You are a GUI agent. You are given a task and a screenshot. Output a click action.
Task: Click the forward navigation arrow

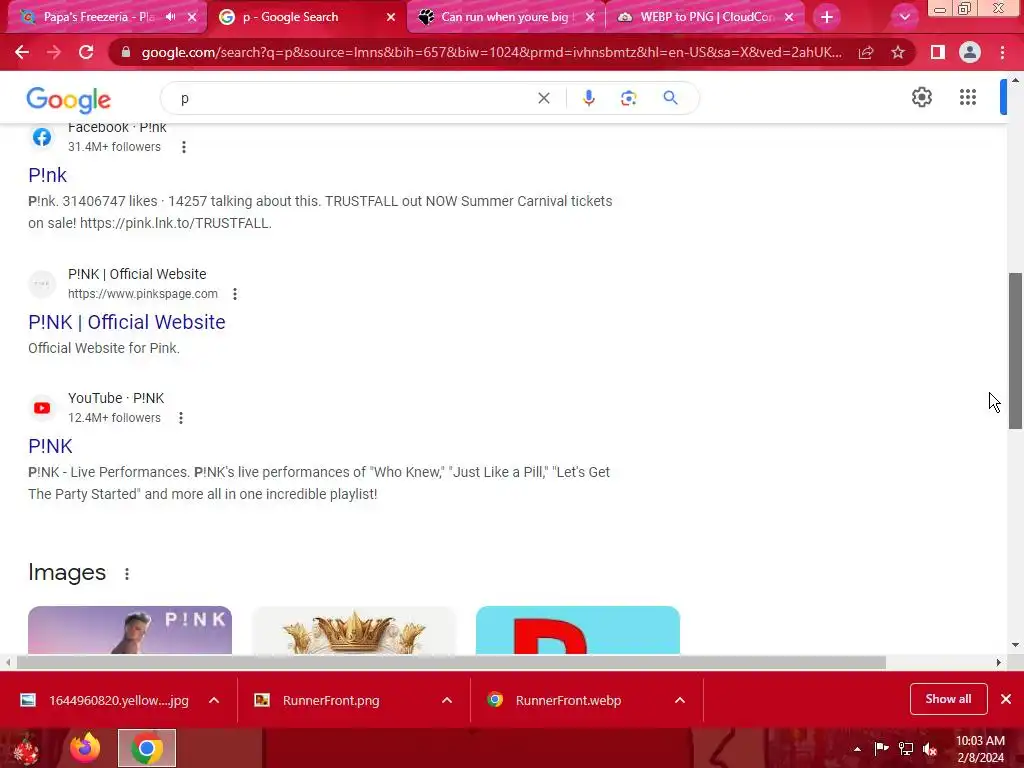54,52
